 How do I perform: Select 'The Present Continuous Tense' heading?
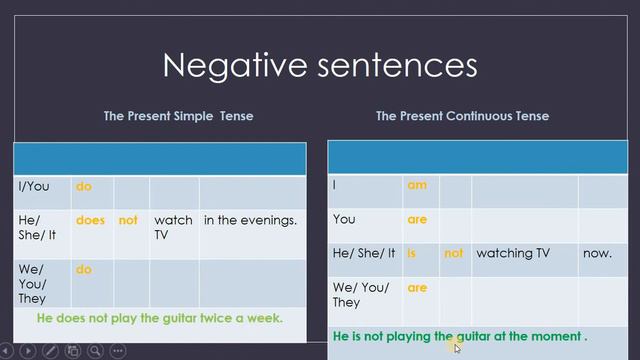462,116
